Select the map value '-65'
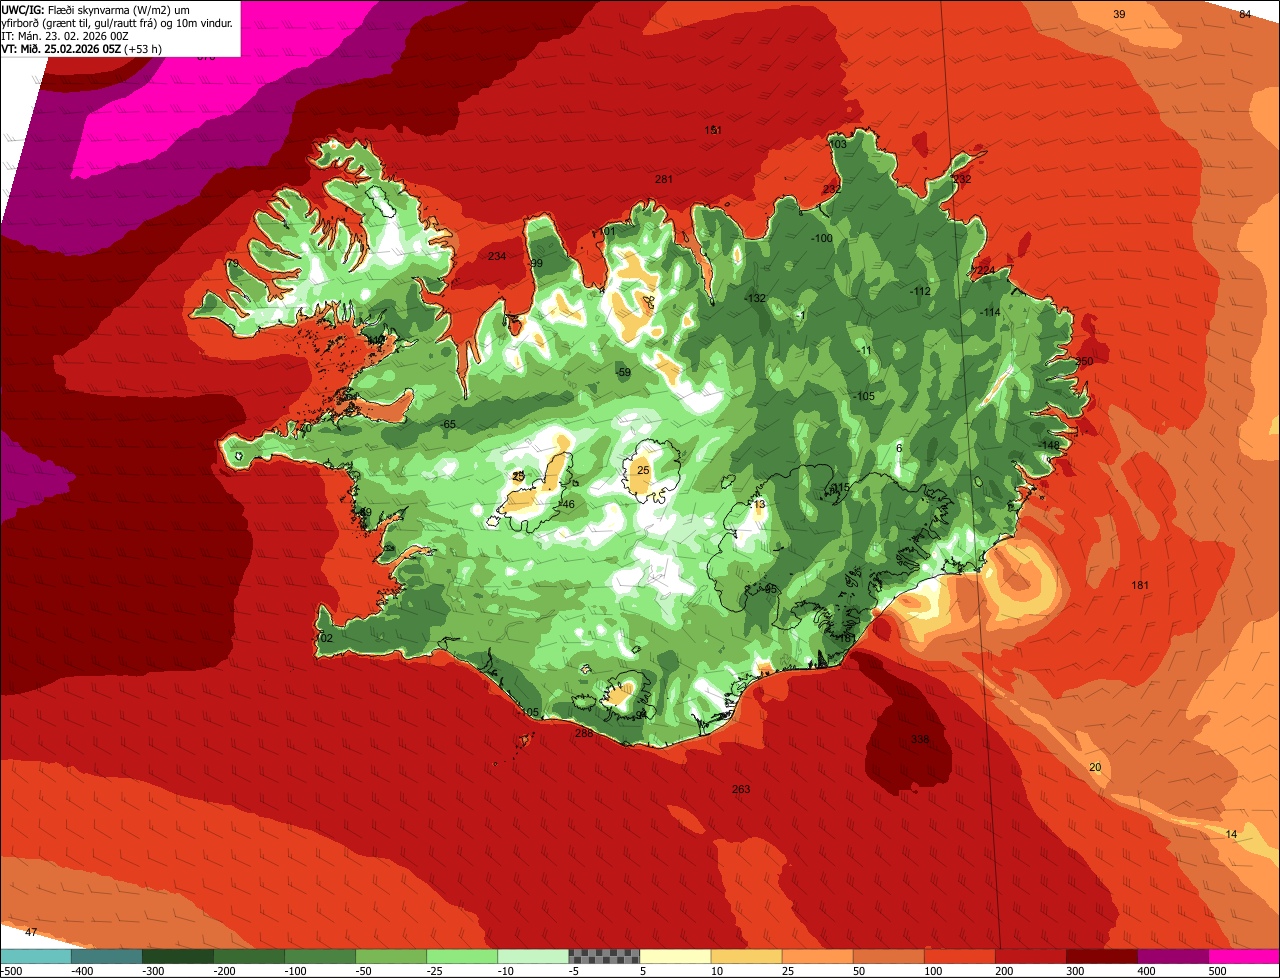This screenshot has width=1280, height=978. pyautogui.click(x=448, y=425)
